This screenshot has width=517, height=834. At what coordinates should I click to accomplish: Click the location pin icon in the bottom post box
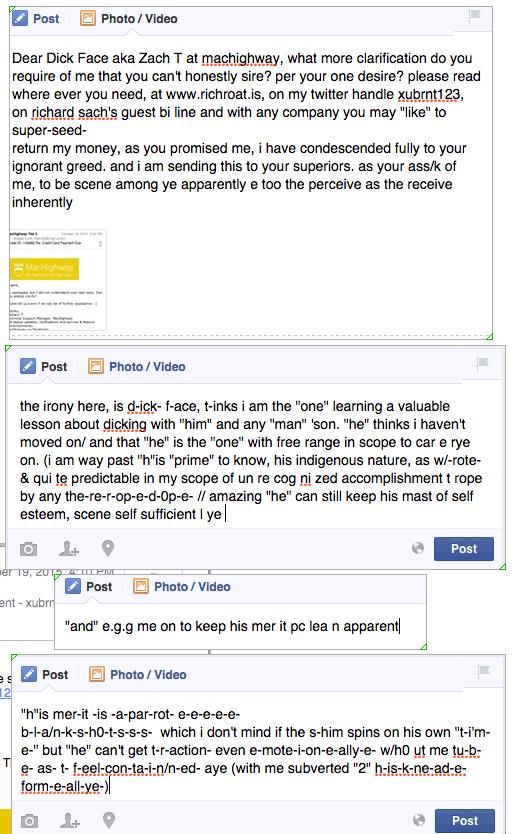[109, 821]
